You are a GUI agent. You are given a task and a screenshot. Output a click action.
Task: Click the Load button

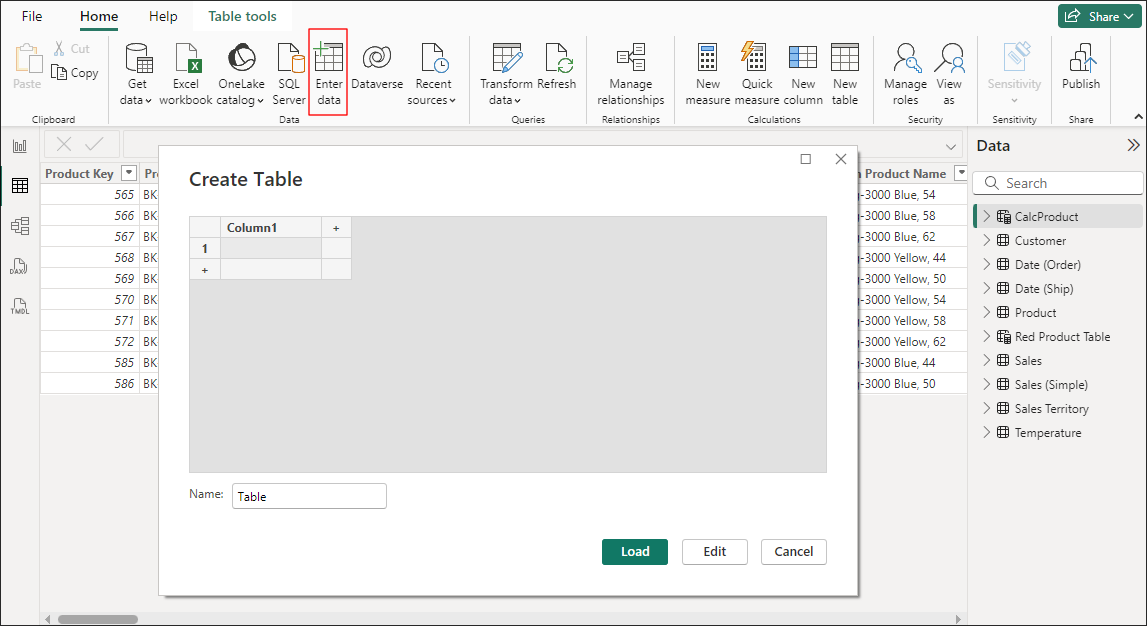(x=635, y=551)
